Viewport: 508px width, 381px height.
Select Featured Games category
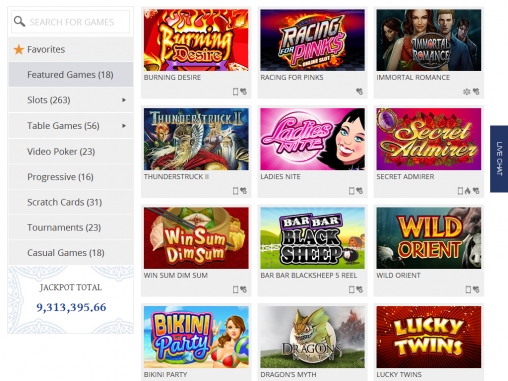click(x=71, y=74)
